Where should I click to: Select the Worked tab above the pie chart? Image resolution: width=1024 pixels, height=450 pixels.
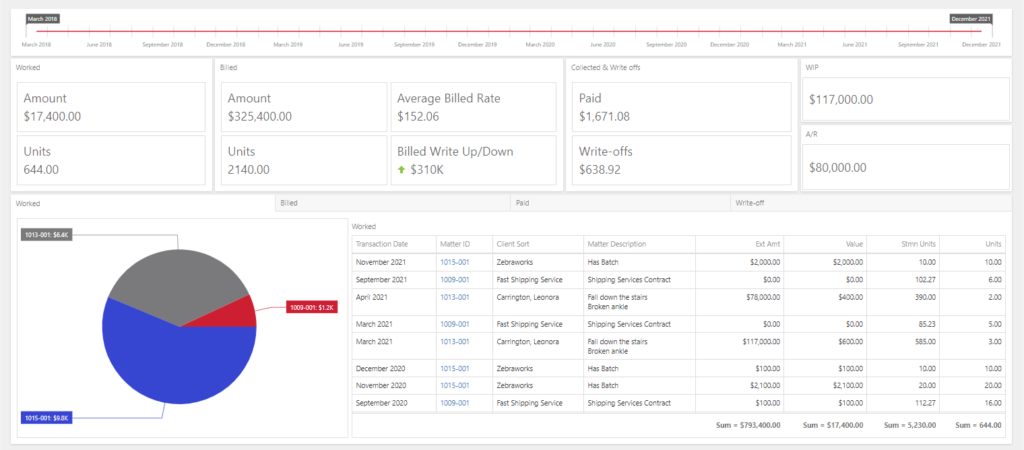click(x=29, y=203)
